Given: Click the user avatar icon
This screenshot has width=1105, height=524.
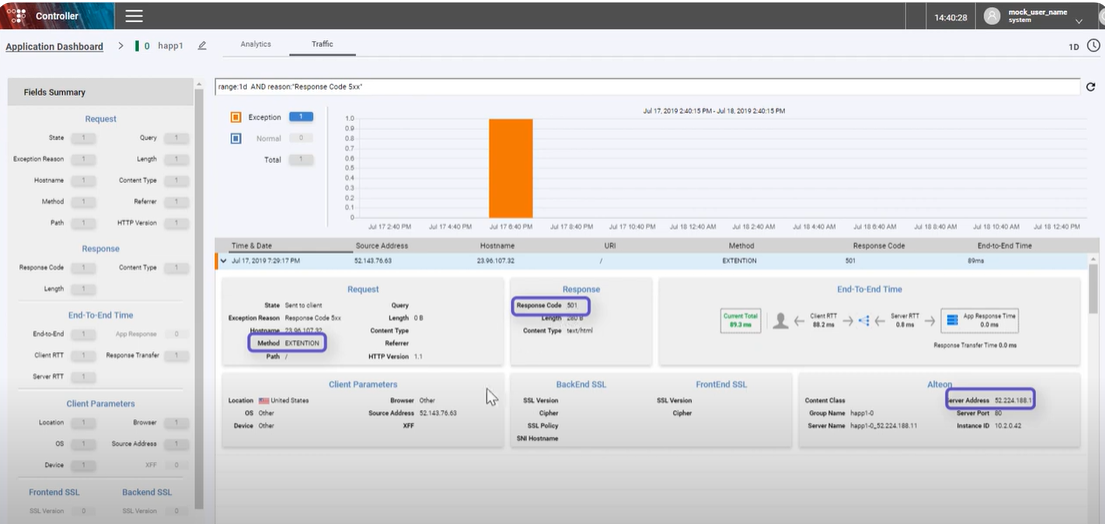Looking at the screenshot, I should [x=992, y=16].
